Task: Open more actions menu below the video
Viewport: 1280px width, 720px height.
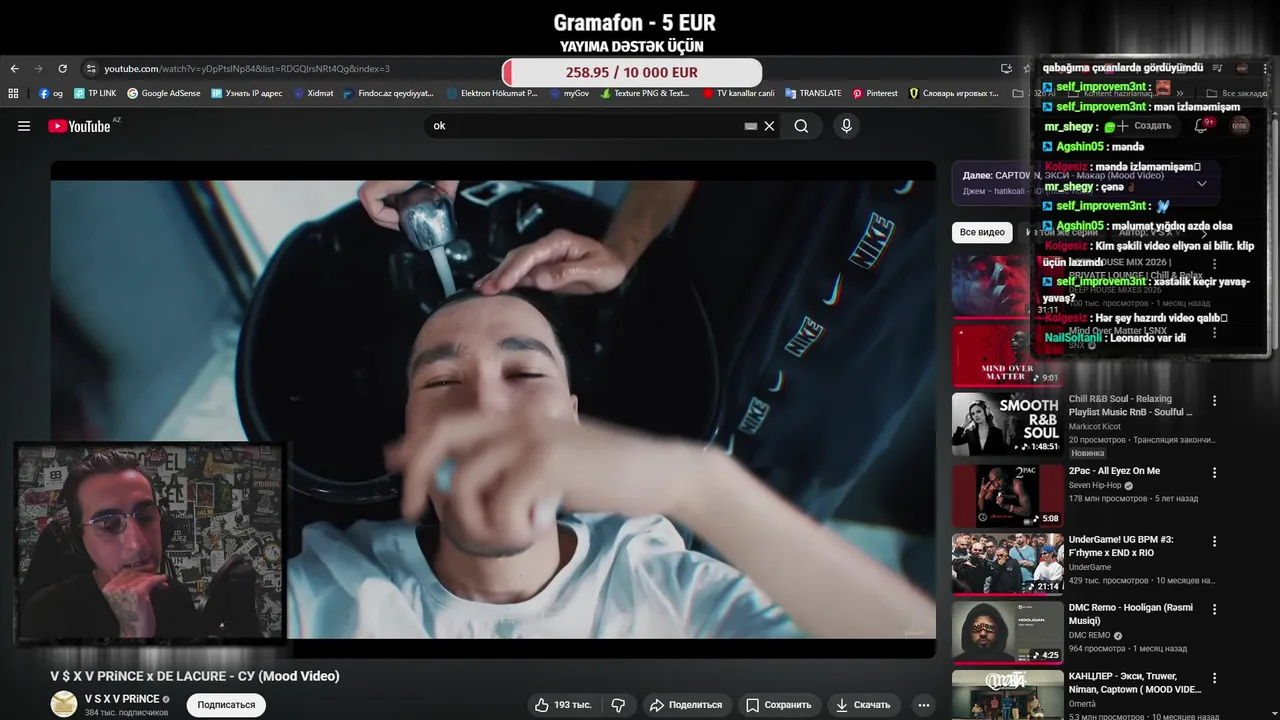Action: point(924,705)
